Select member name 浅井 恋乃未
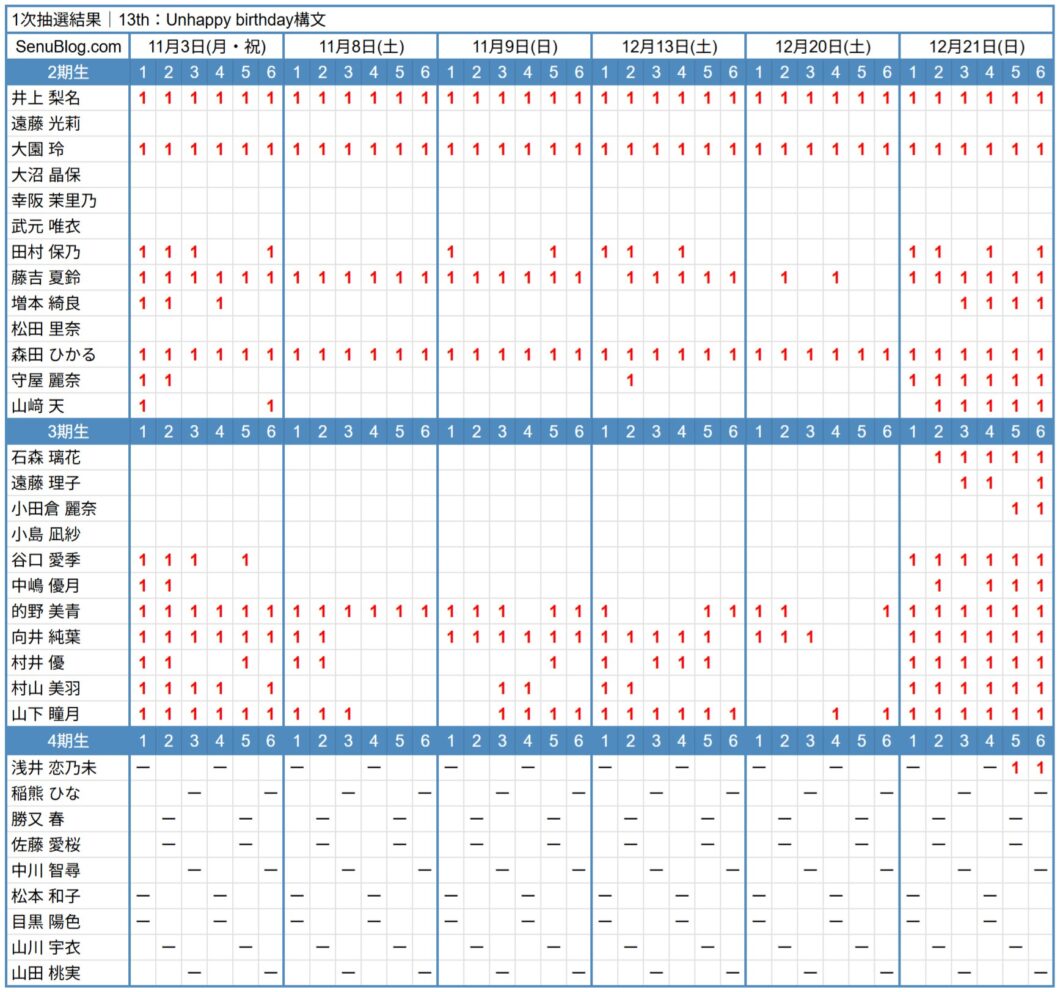Image resolution: width=1060 pixels, height=992 pixels. point(54,767)
